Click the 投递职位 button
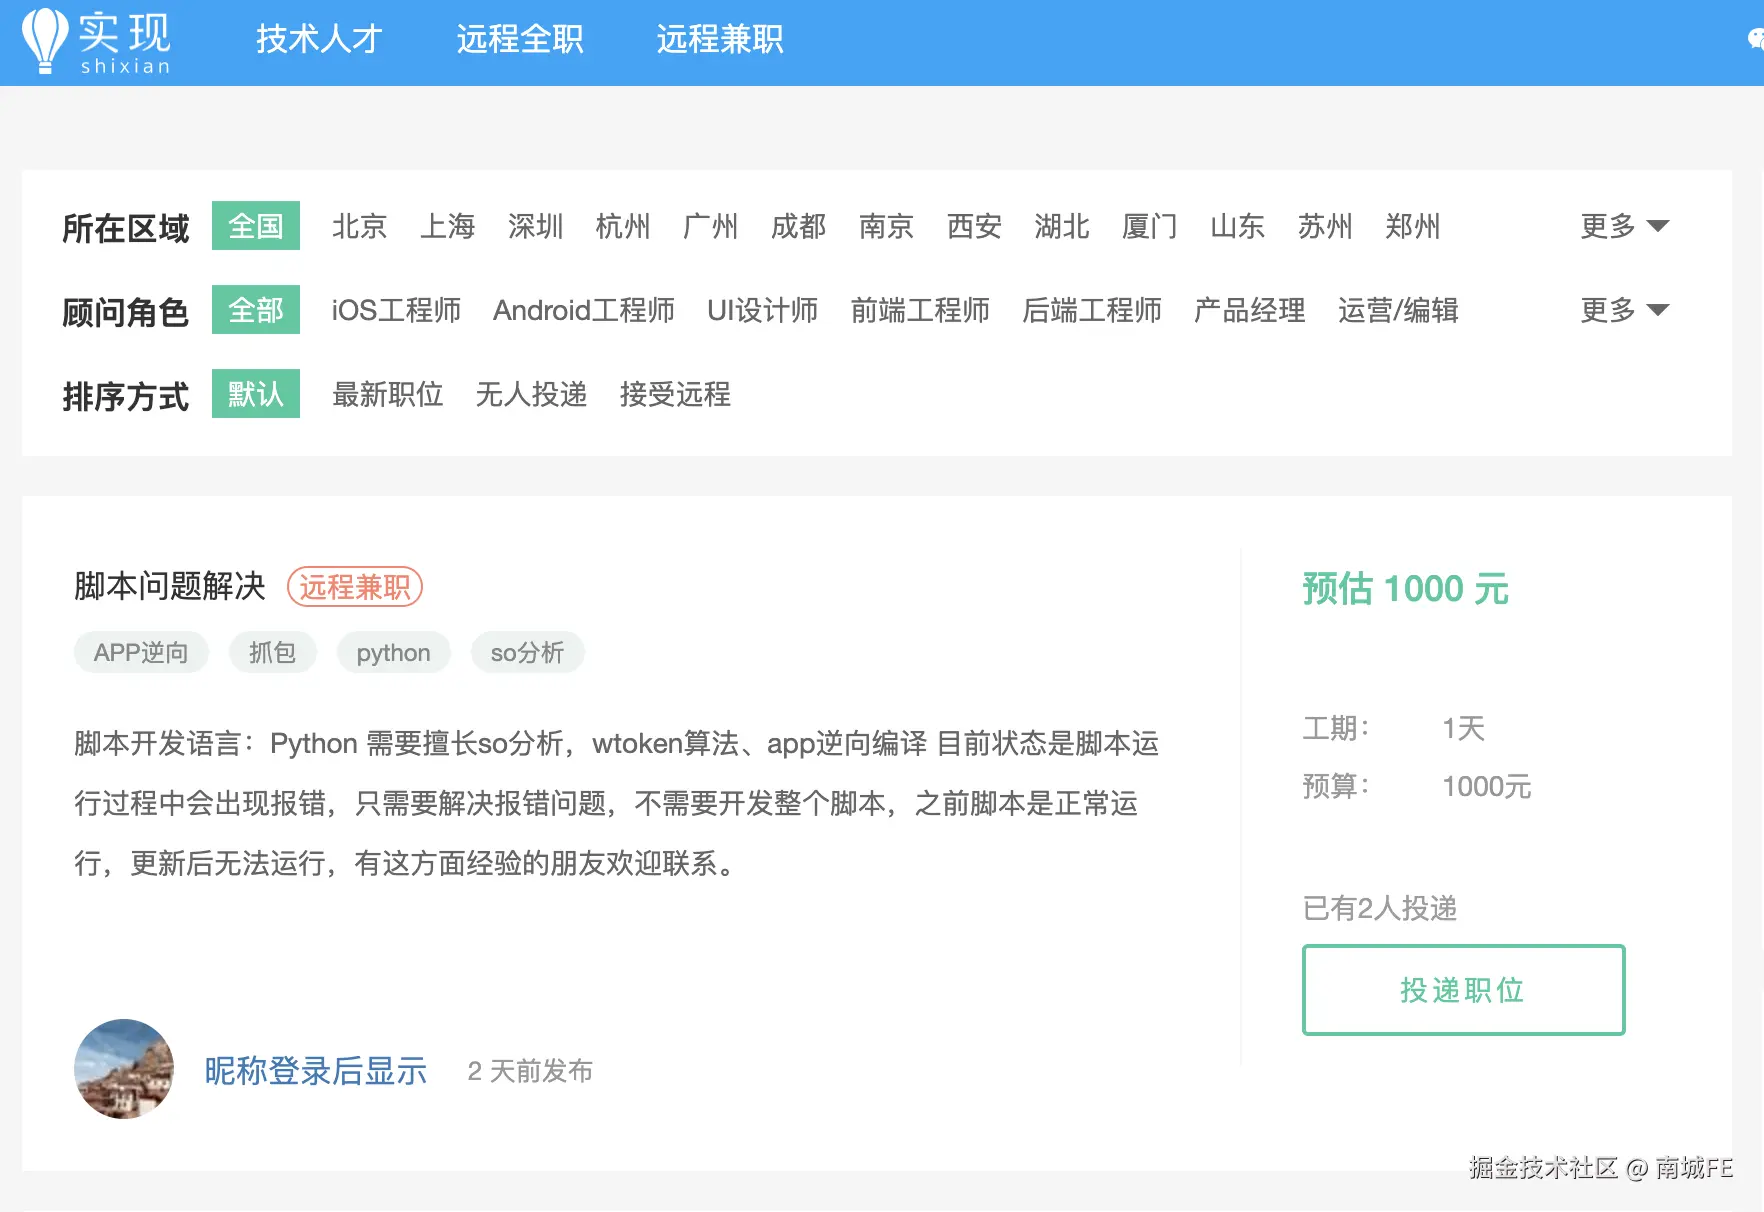The width and height of the screenshot is (1764, 1212). [1463, 990]
